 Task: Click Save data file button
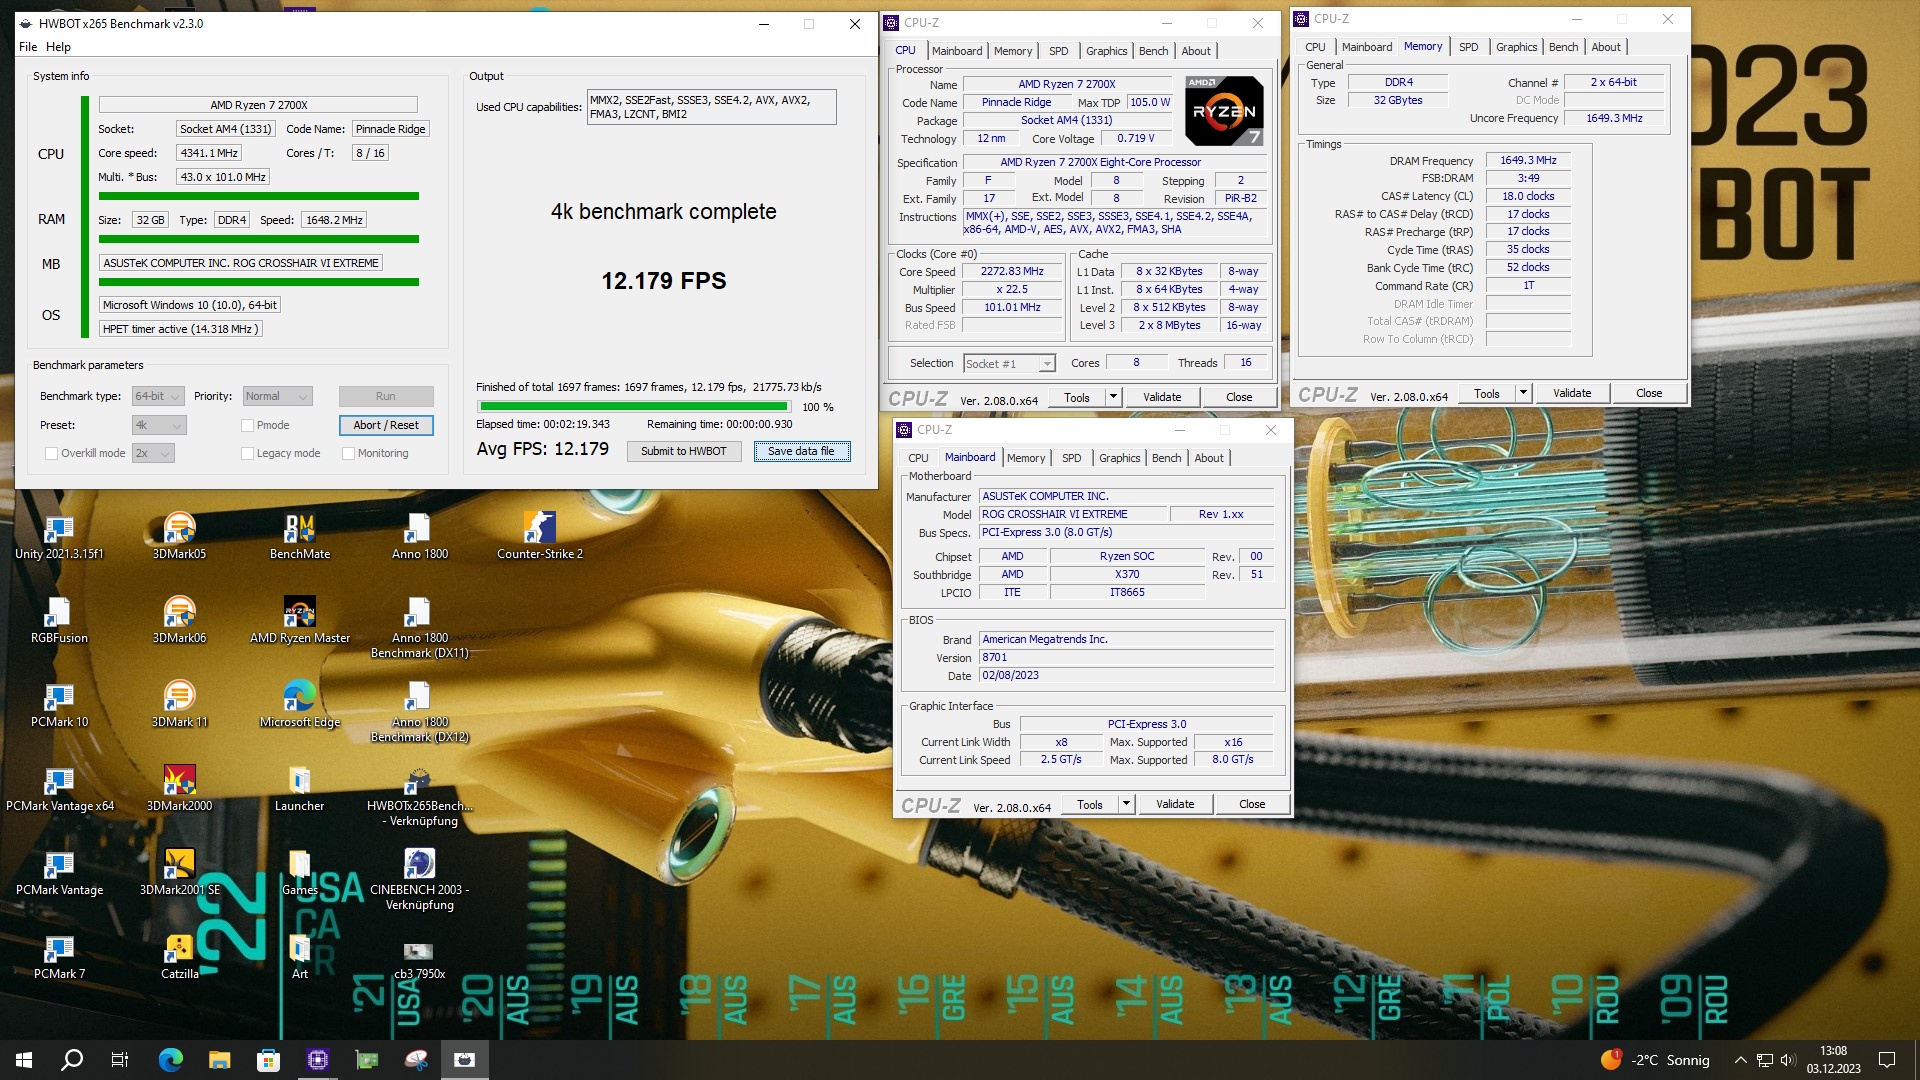coord(801,451)
